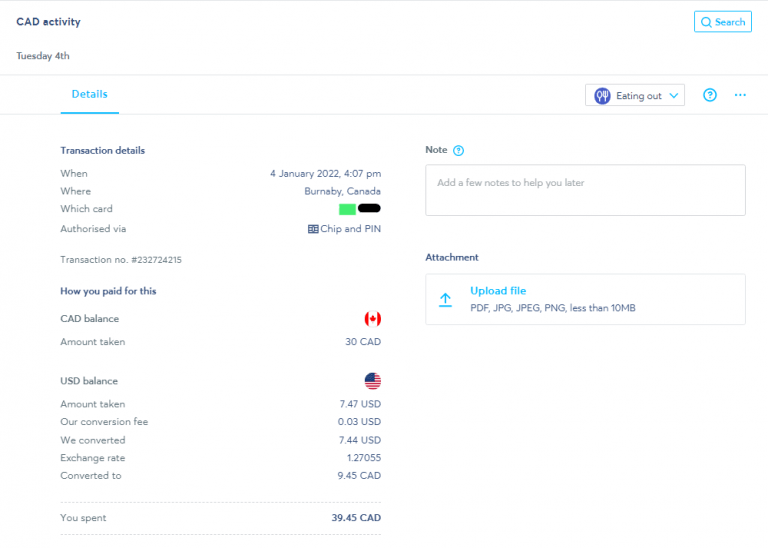This screenshot has height=548, width=768.
Task: Expand the category chevron arrow
Action: coord(674,96)
